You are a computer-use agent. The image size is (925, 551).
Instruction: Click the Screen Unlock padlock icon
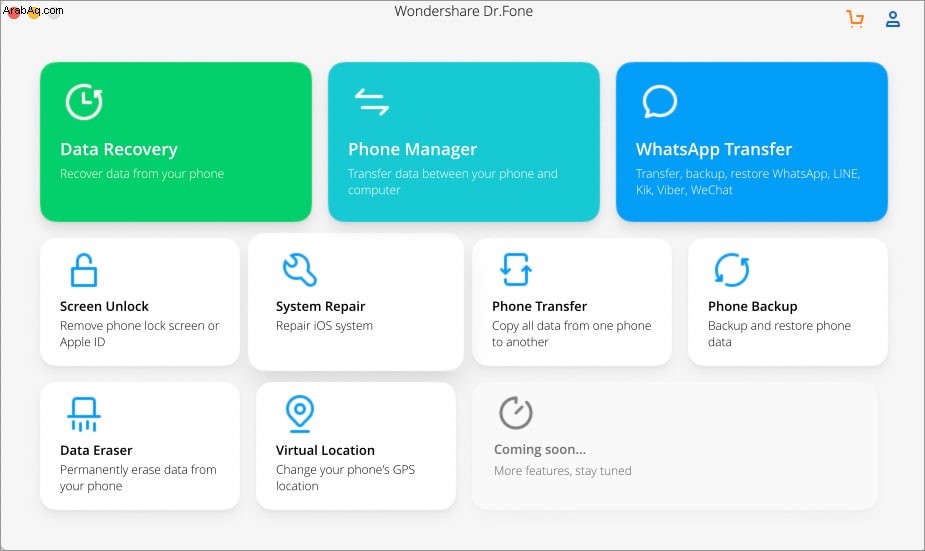pyautogui.click(x=84, y=270)
